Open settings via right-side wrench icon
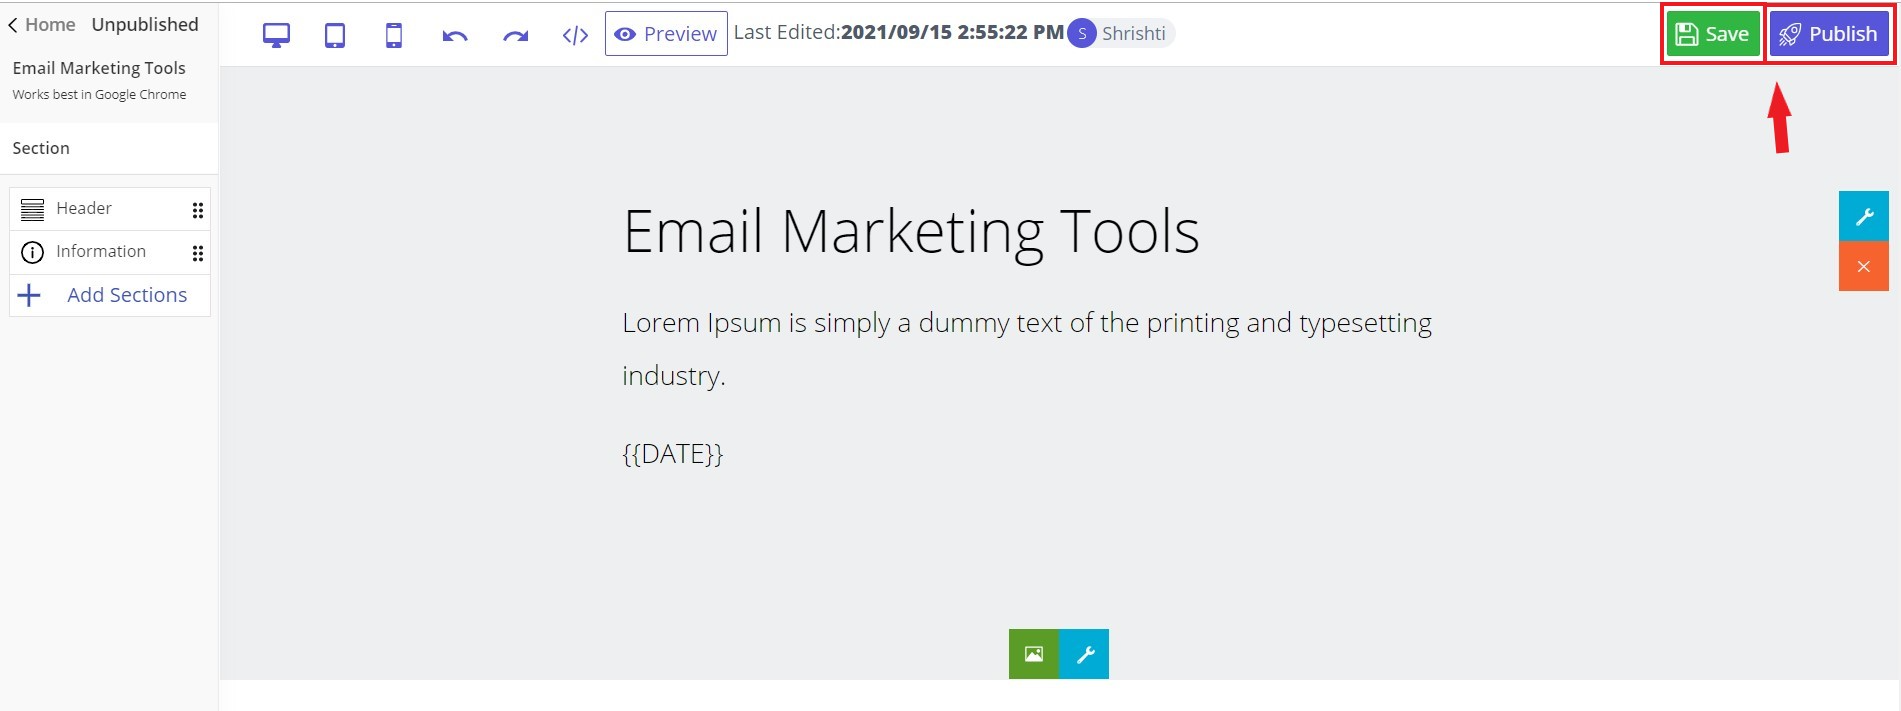 click(1863, 216)
